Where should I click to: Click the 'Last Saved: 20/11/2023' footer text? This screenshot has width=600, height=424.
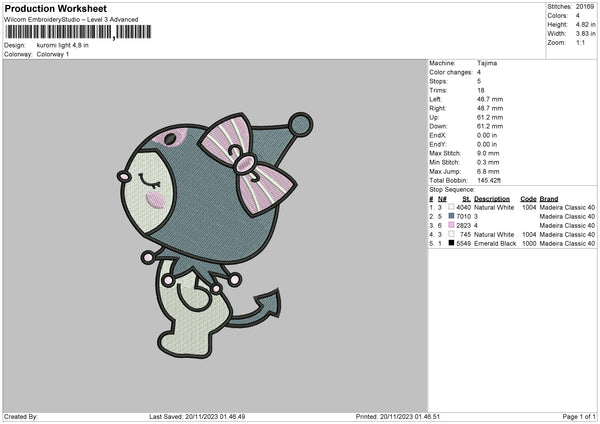point(197,417)
